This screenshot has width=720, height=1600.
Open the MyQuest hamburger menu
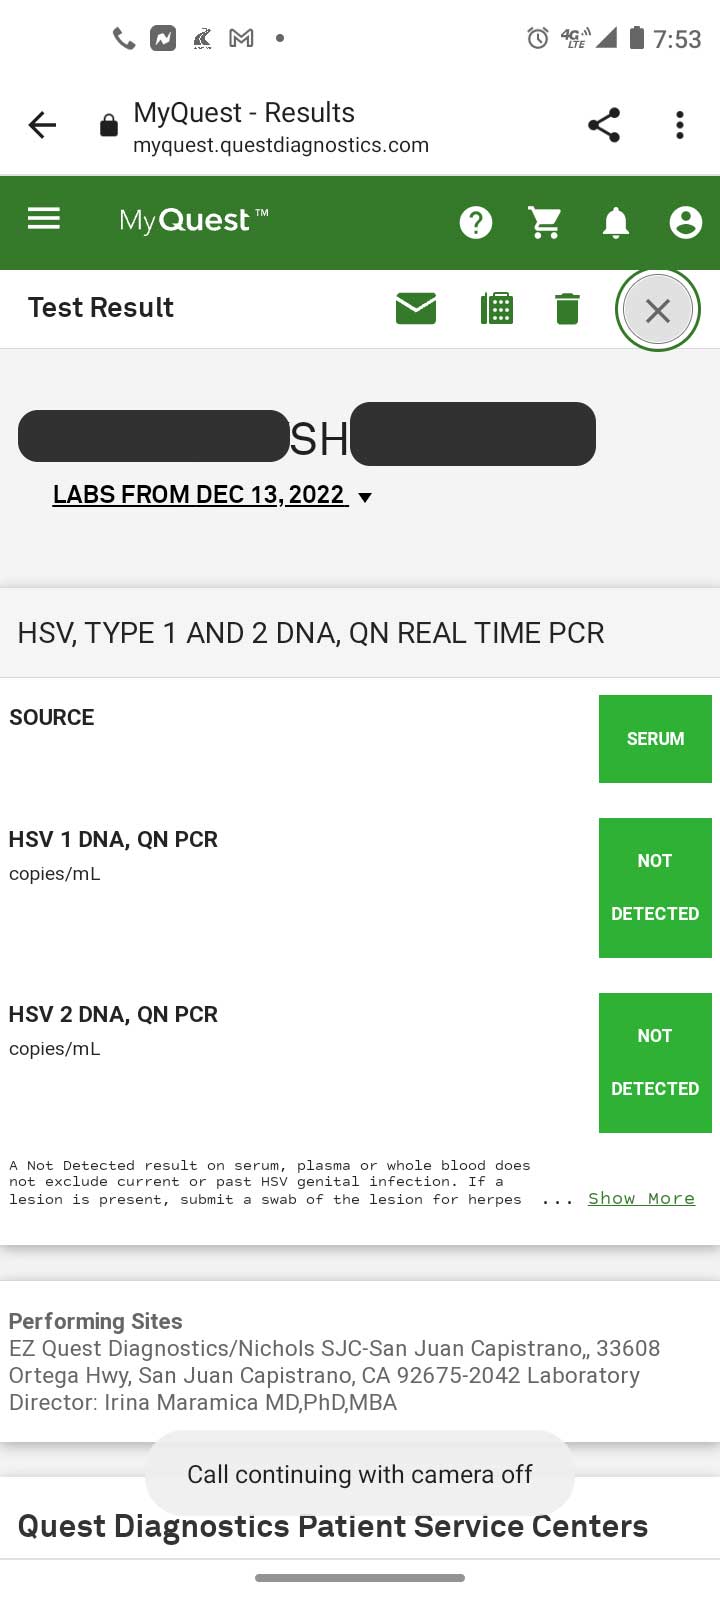[44, 219]
